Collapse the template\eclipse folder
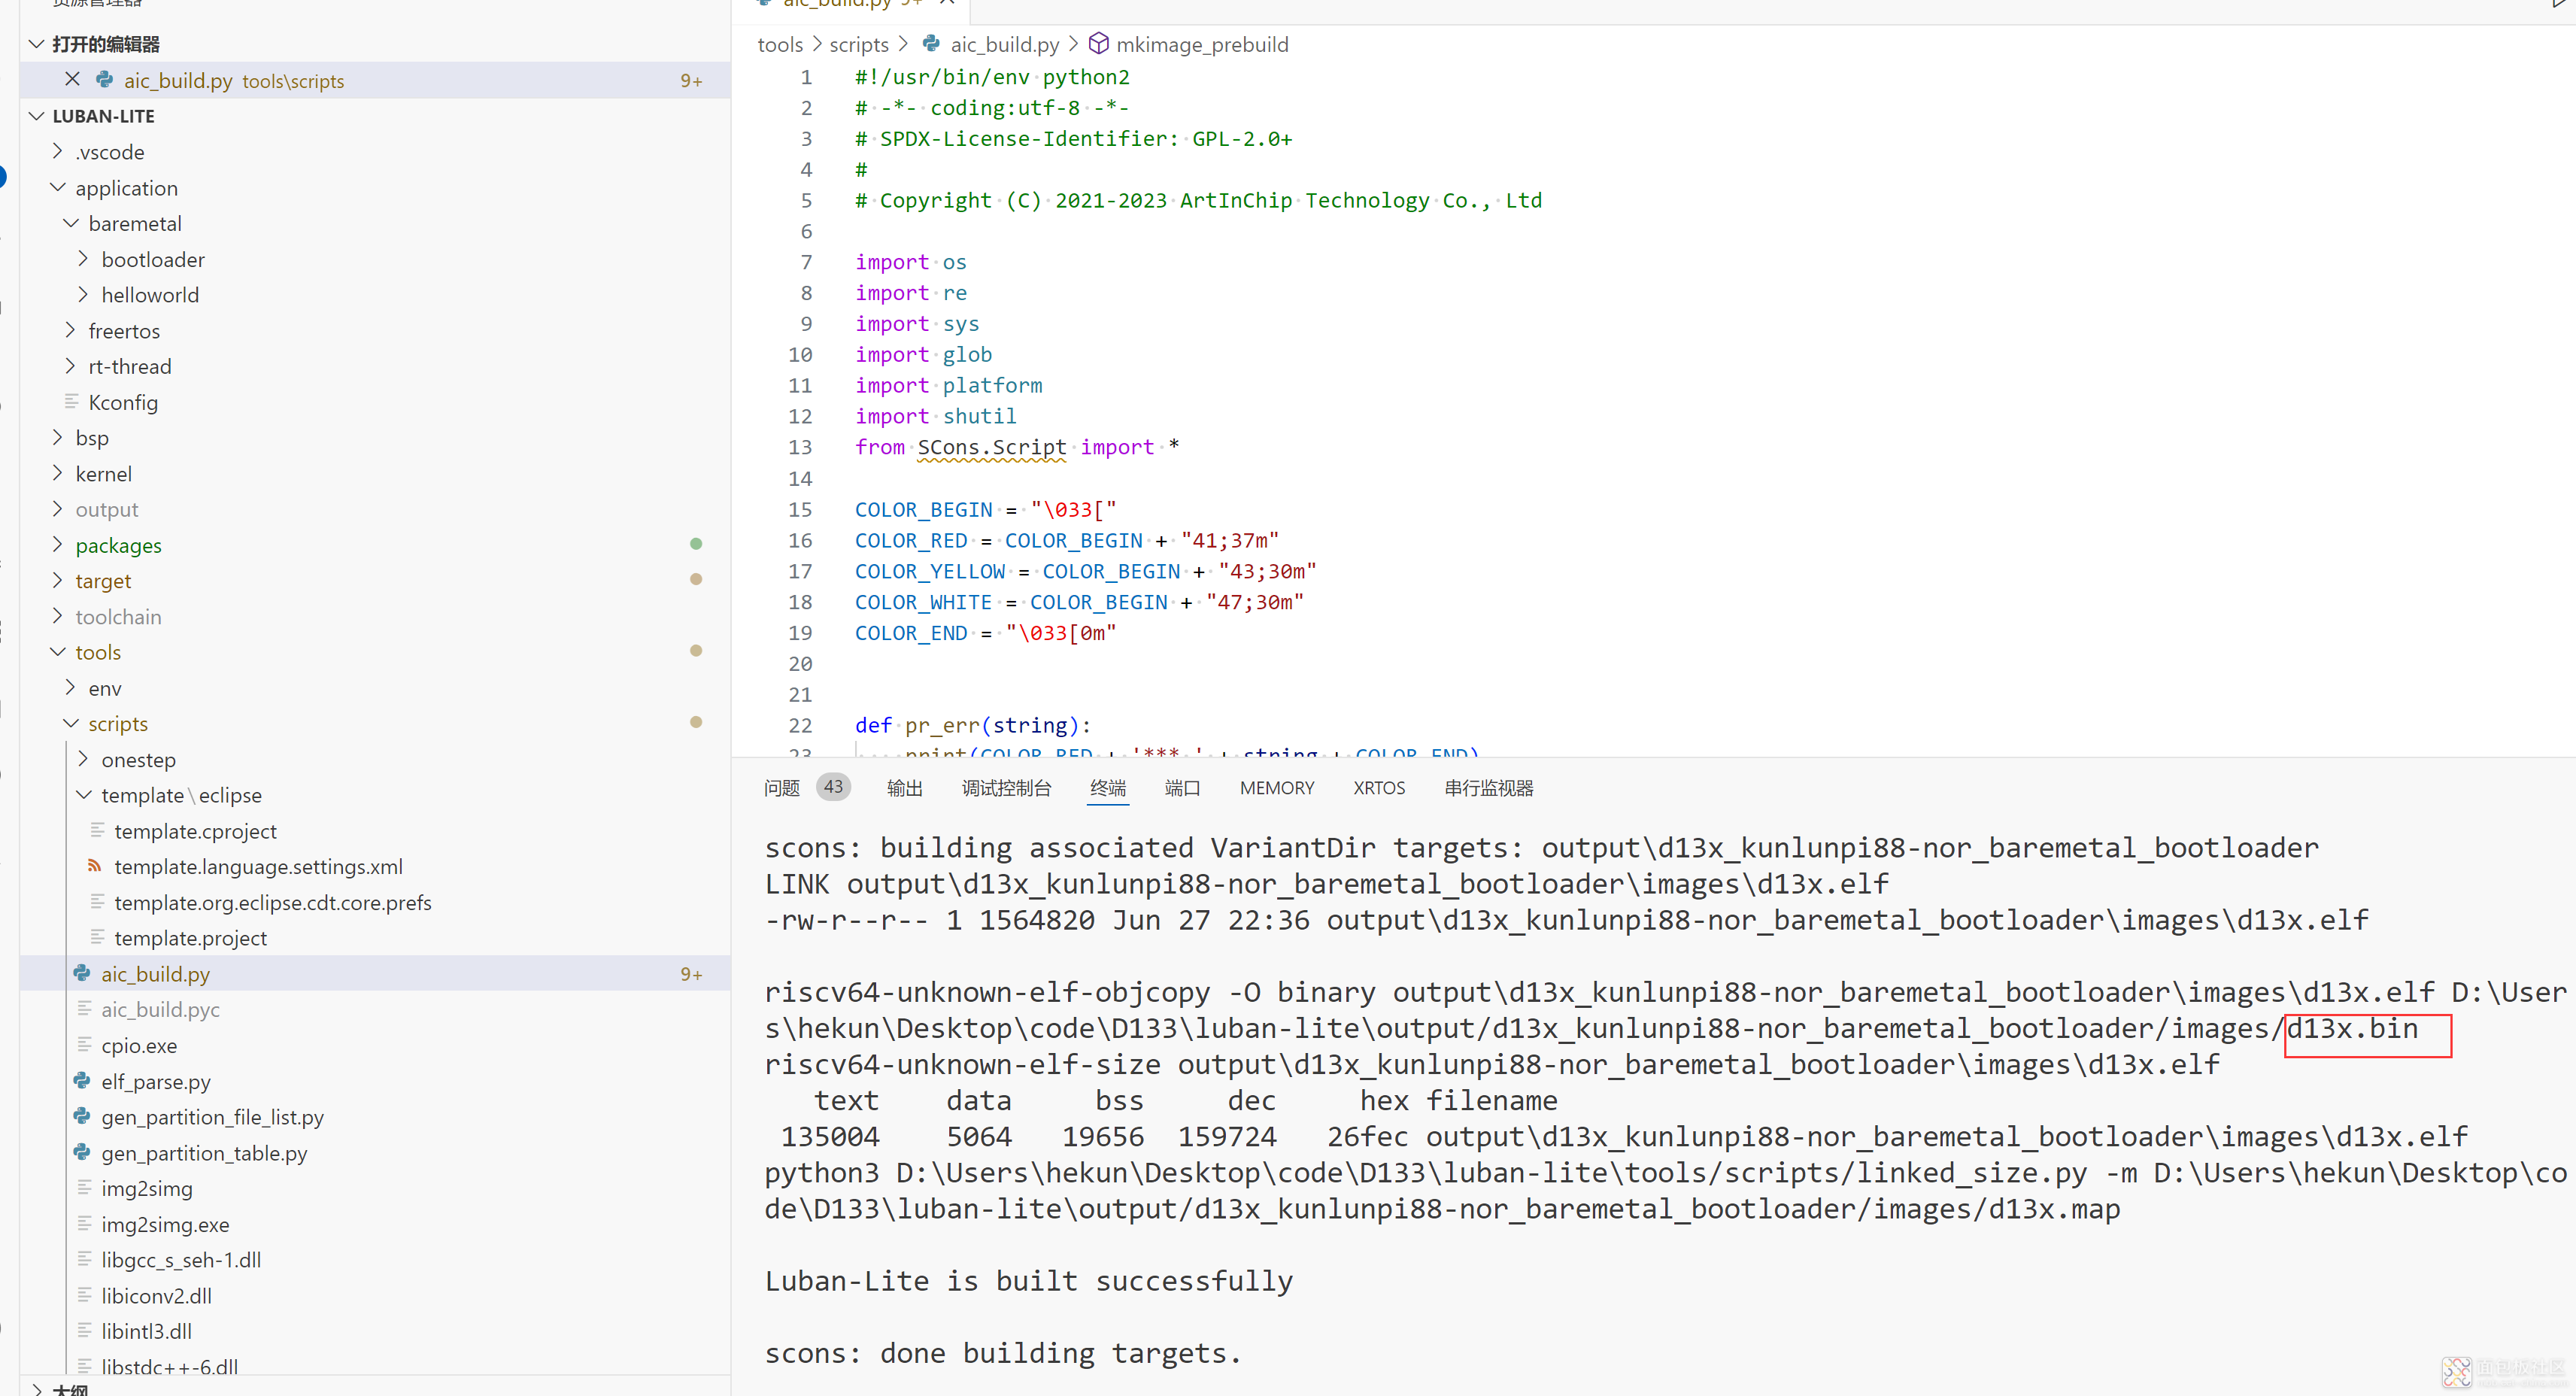 coord(83,794)
